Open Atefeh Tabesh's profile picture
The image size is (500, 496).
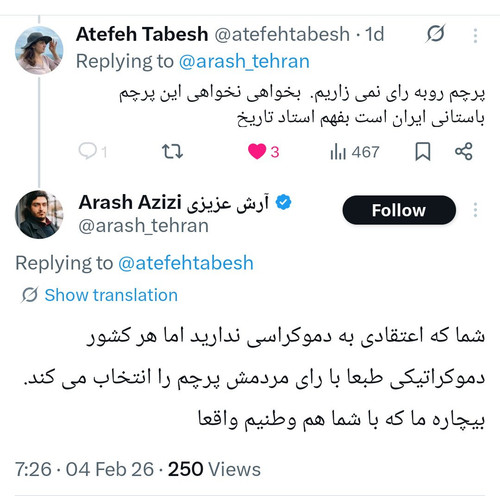[x=39, y=50]
